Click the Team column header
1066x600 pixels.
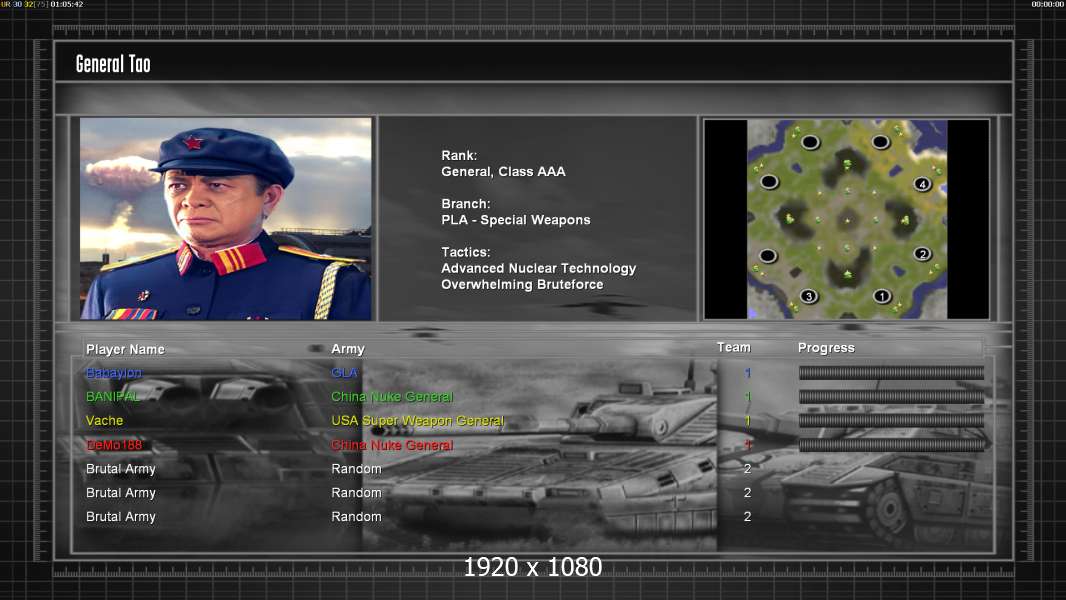pyautogui.click(x=733, y=347)
